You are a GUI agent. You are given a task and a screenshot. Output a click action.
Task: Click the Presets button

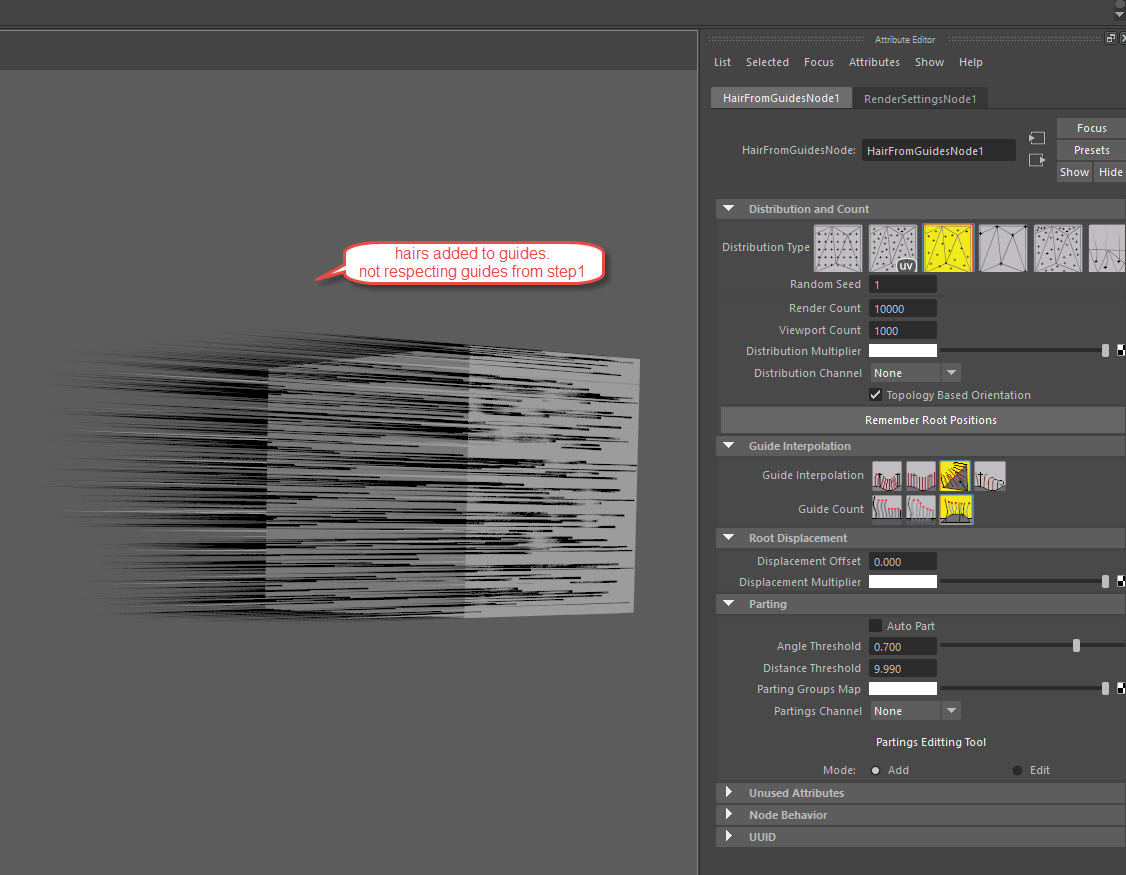tap(1091, 150)
